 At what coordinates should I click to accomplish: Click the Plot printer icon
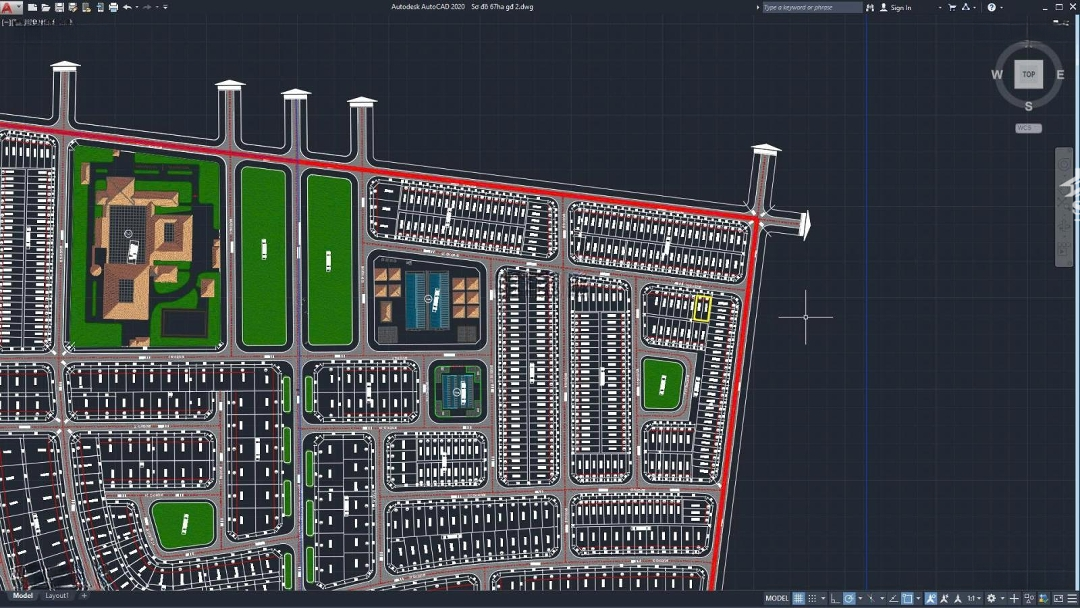pos(112,7)
